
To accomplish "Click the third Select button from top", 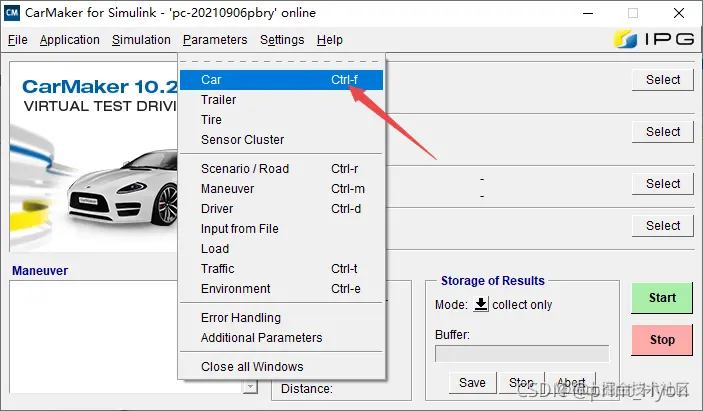I will coord(663,184).
